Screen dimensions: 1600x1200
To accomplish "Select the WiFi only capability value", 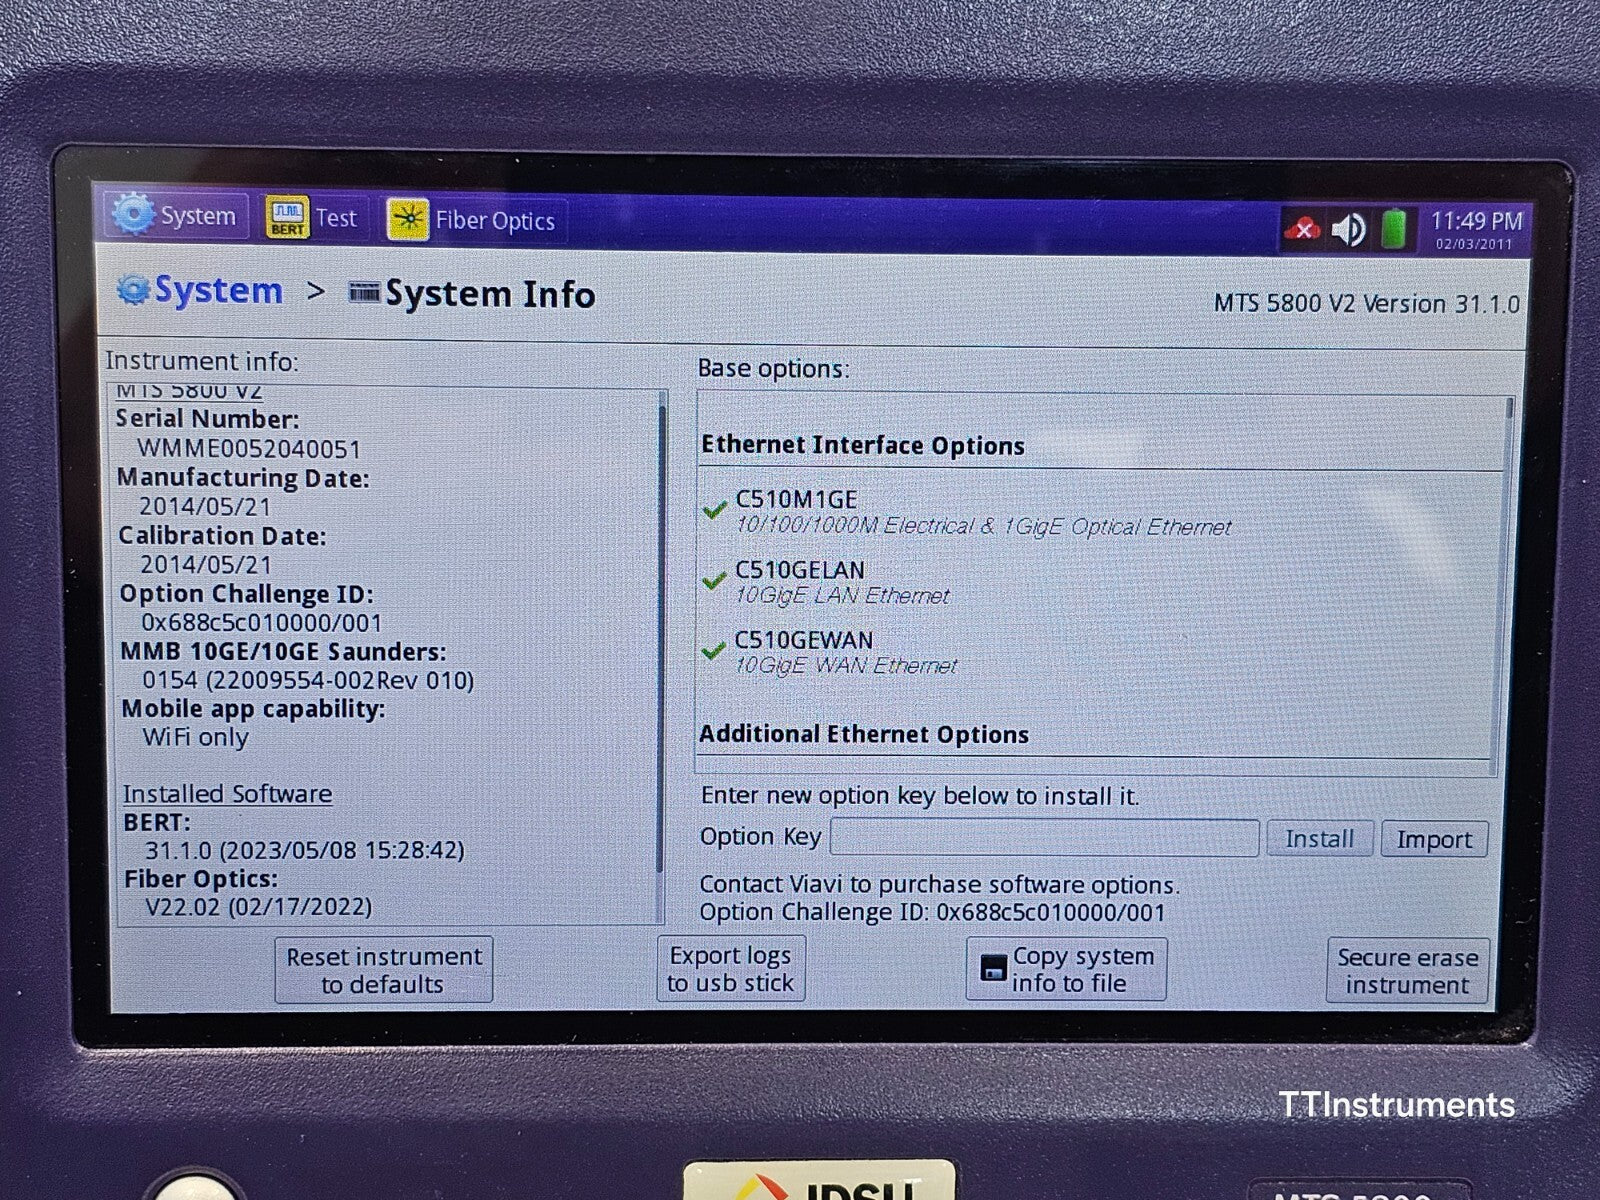I will pyautogui.click(x=195, y=737).
